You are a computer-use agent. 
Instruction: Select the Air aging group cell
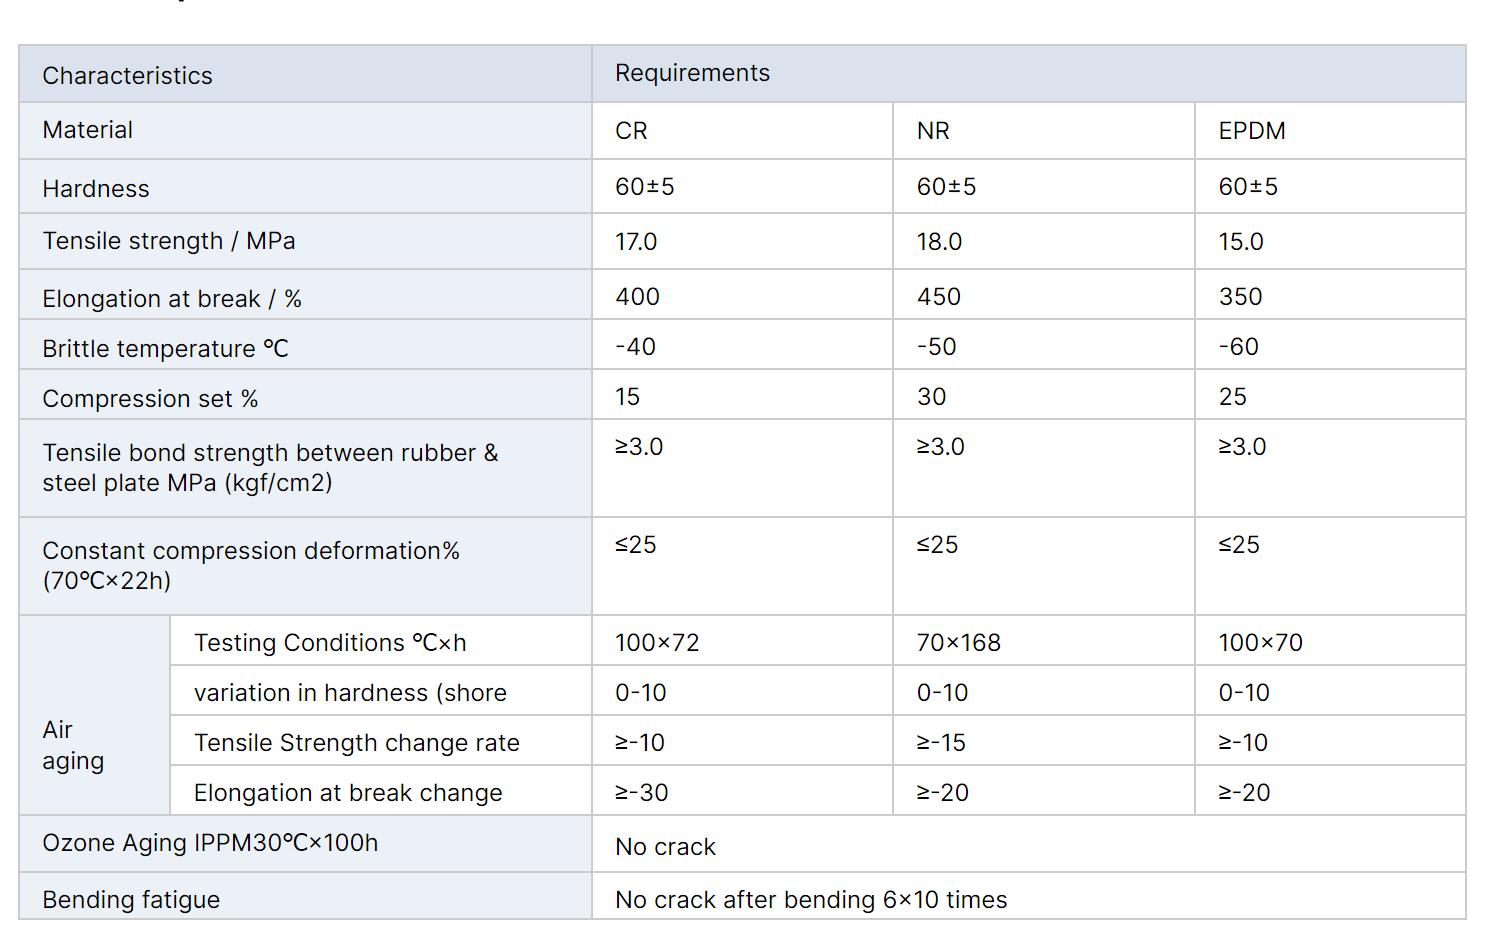point(73,745)
